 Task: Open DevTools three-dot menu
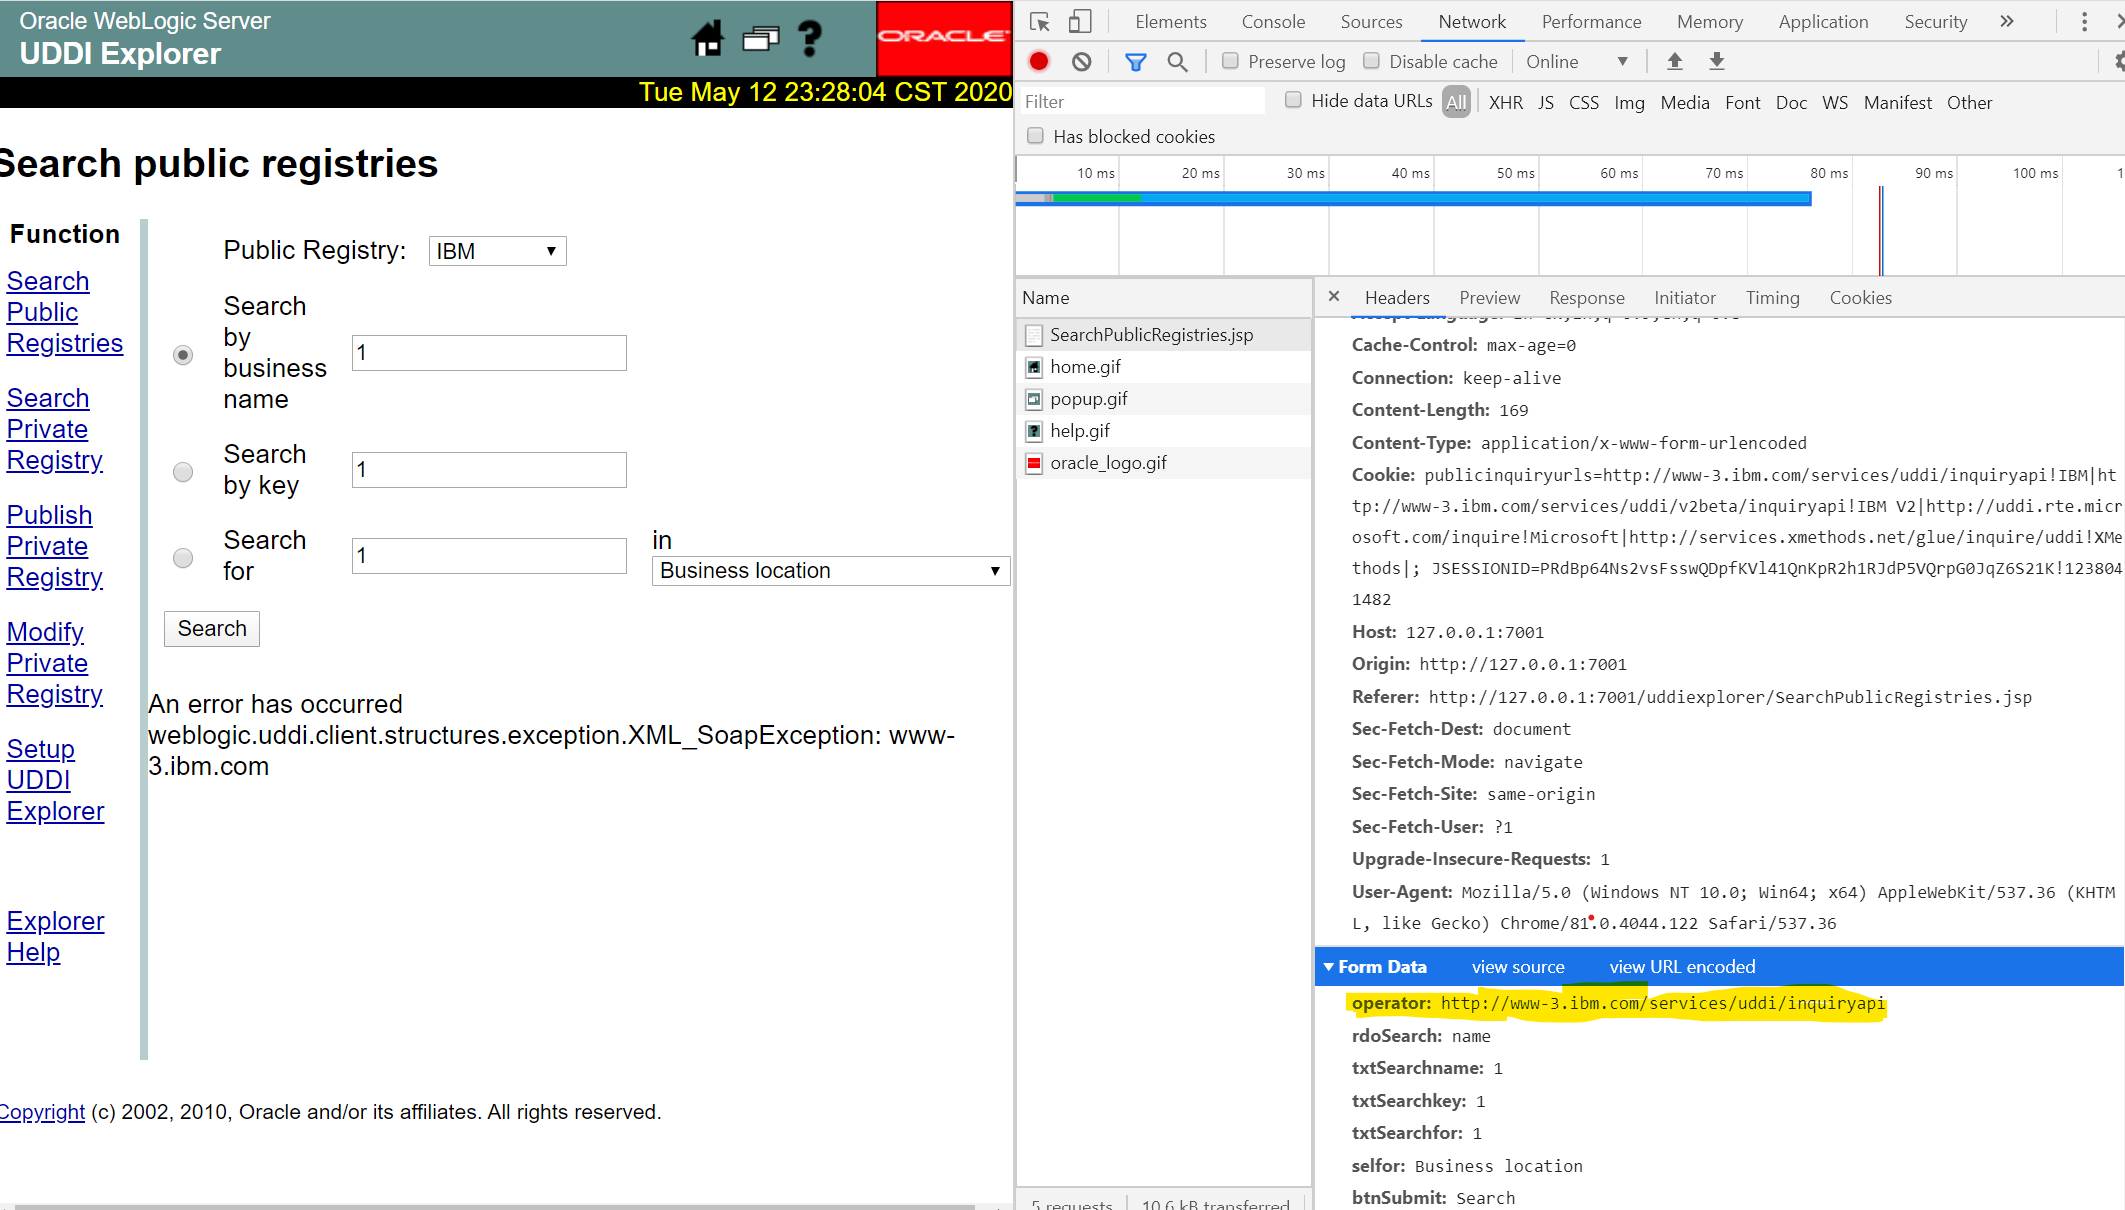tap(2085, 22)
